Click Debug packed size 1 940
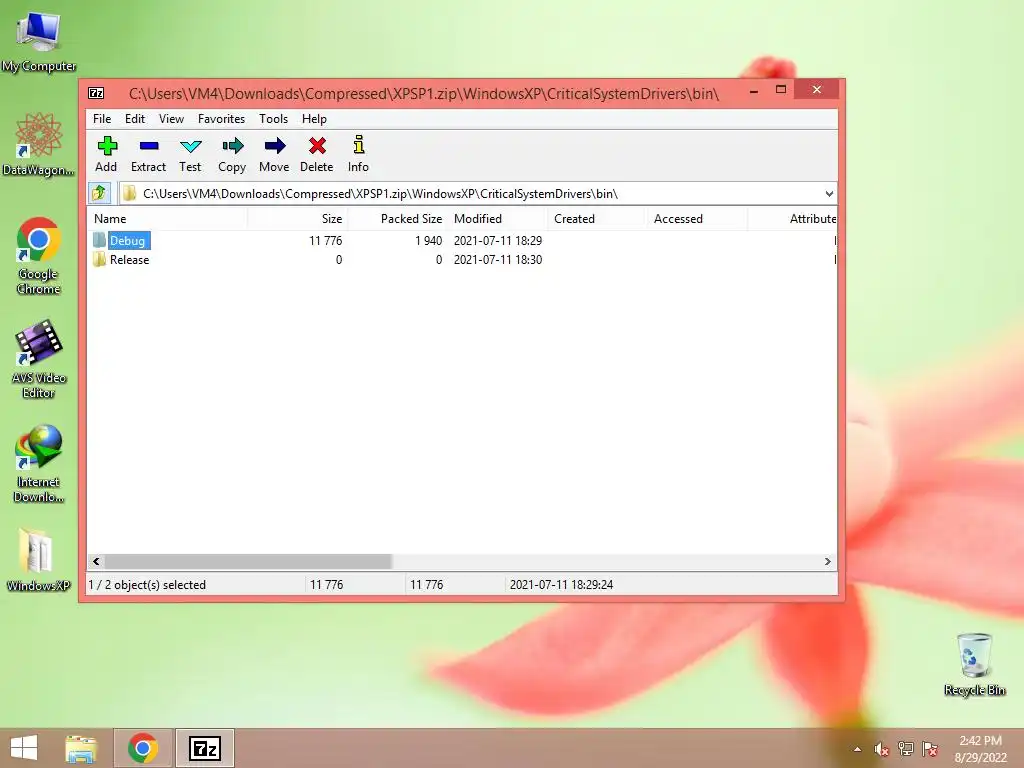Image resolution: width=1024 pixels, height=768 pixels. 428,240
